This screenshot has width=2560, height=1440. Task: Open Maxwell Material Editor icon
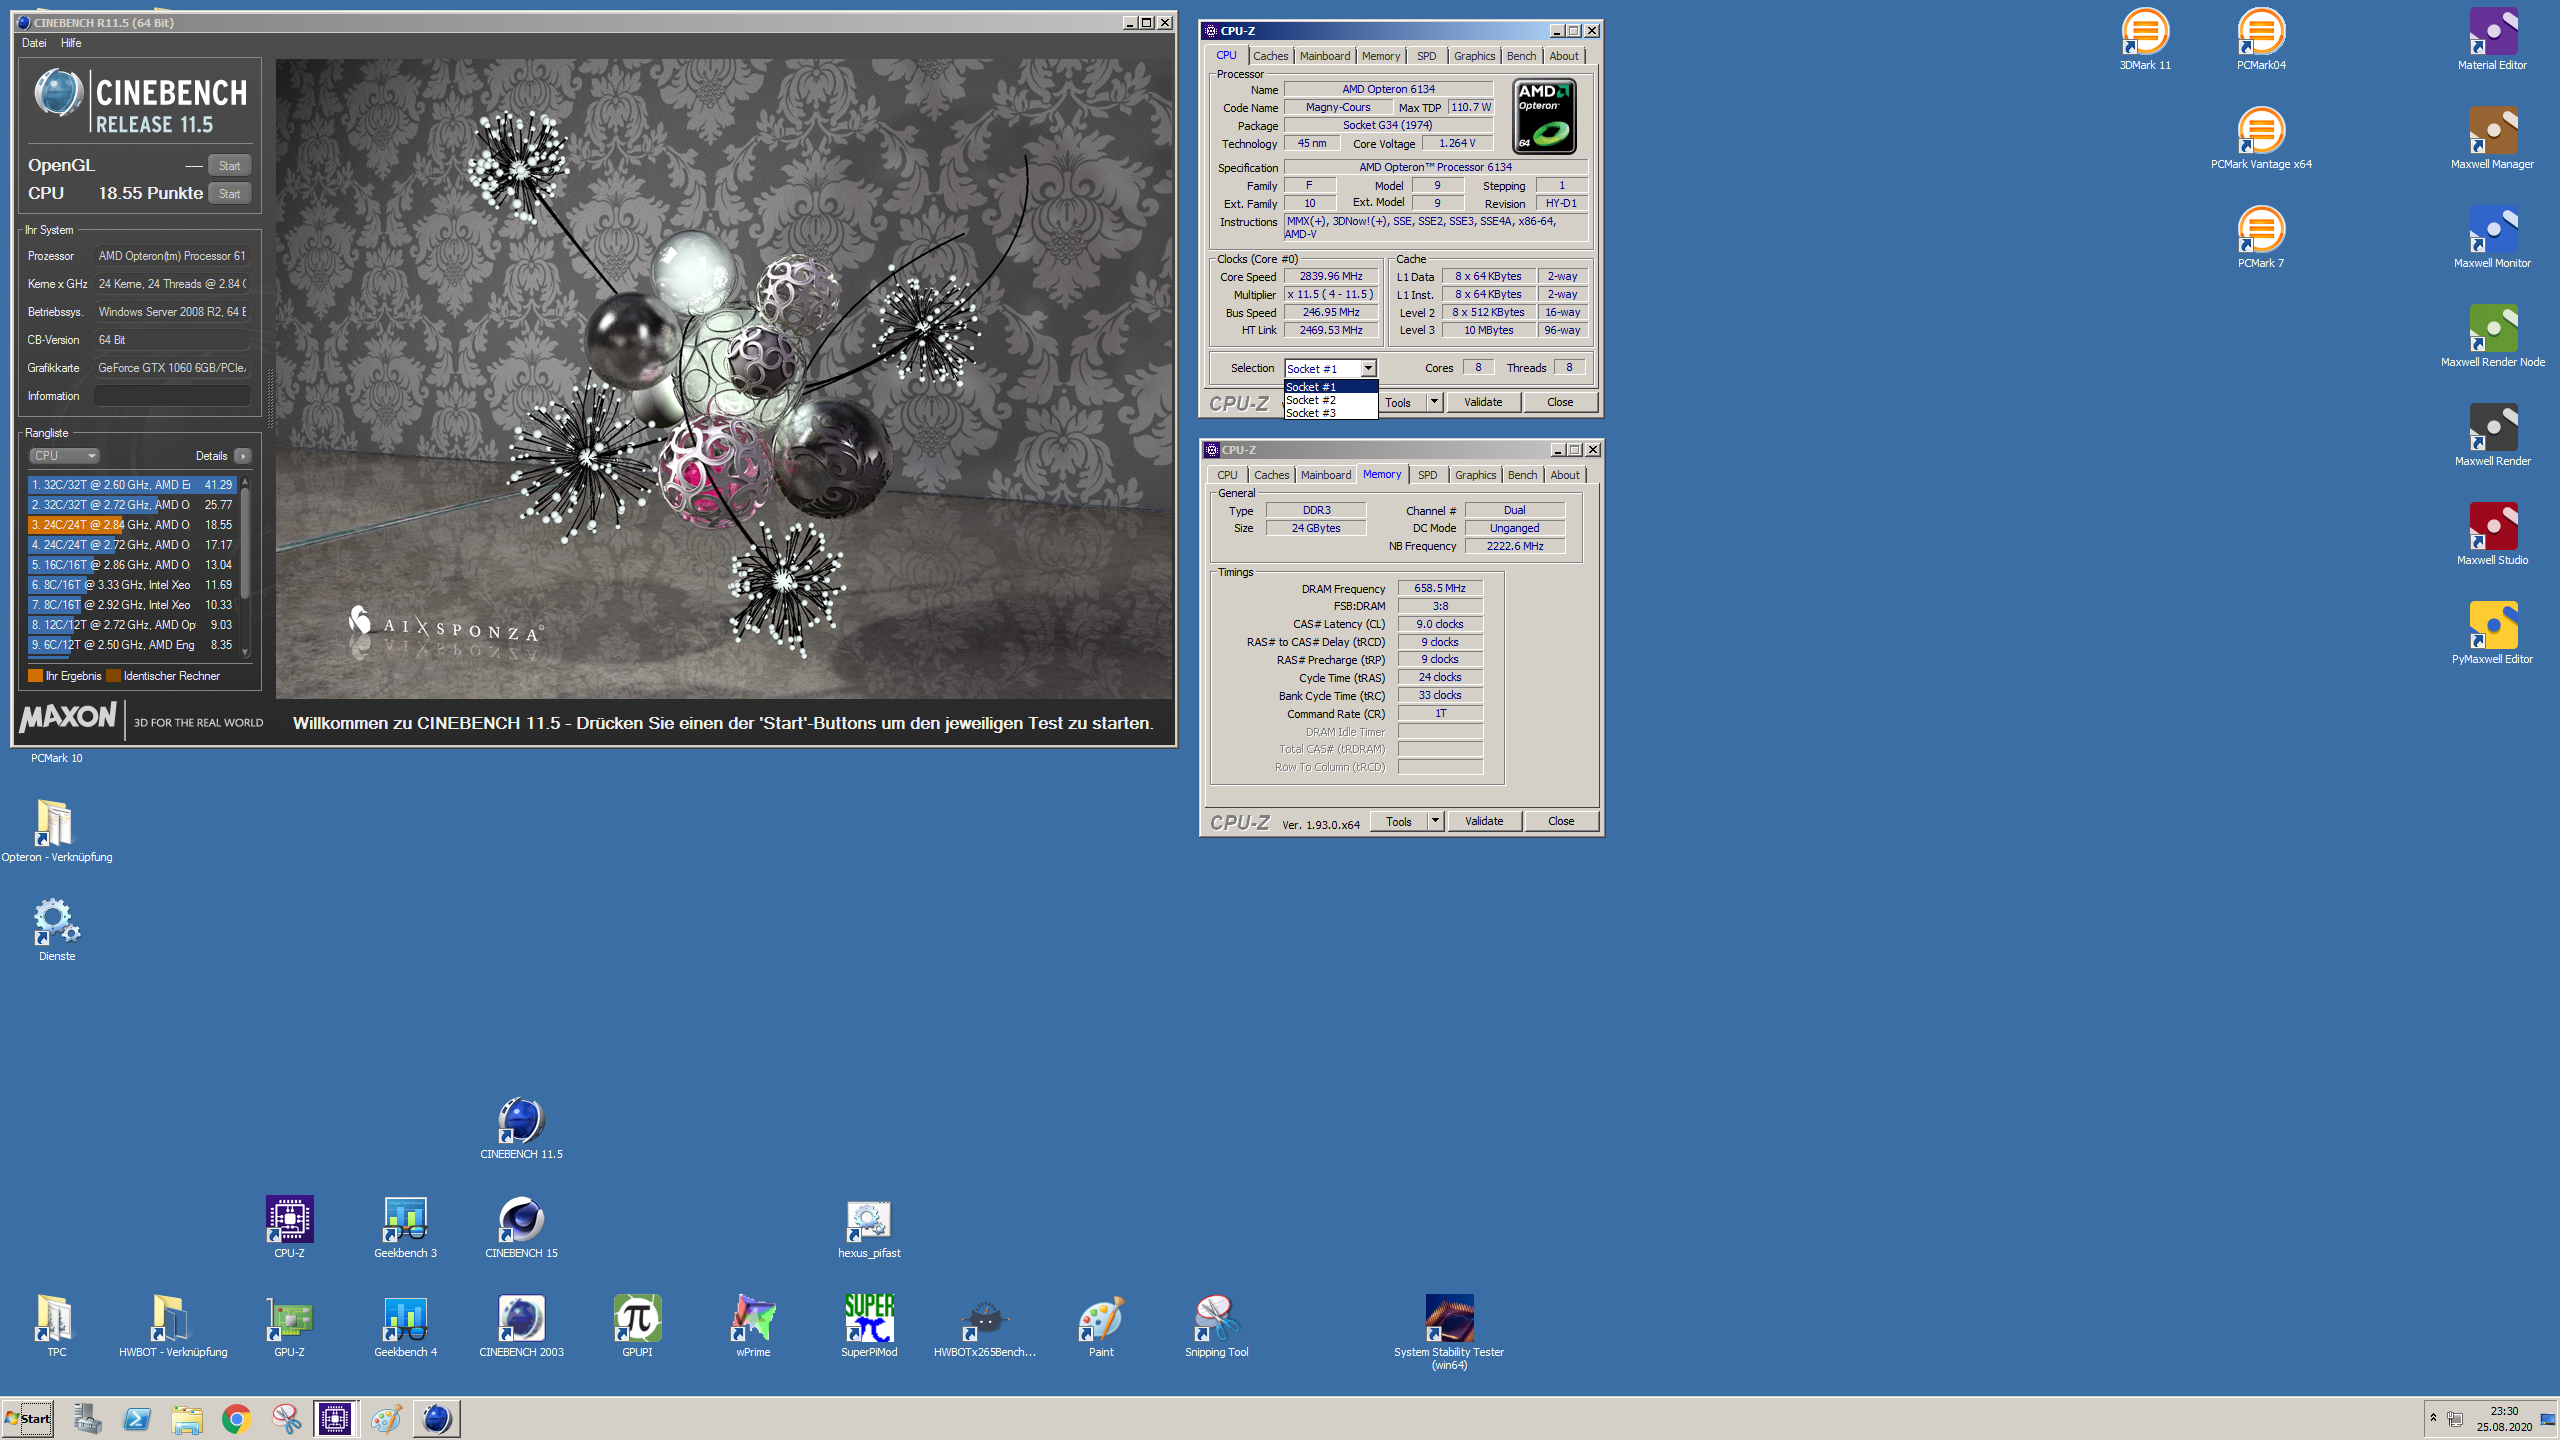pos(2492,40)
